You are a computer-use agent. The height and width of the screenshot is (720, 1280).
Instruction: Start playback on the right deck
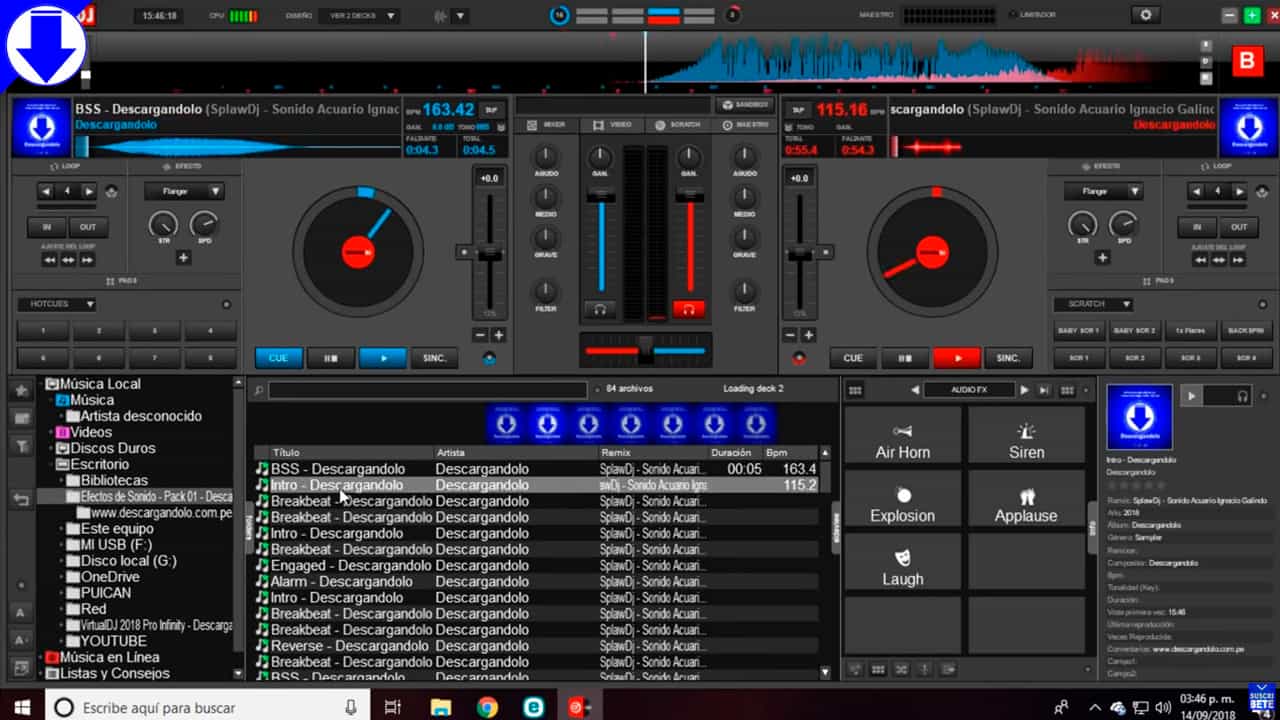tap(957, 358)
